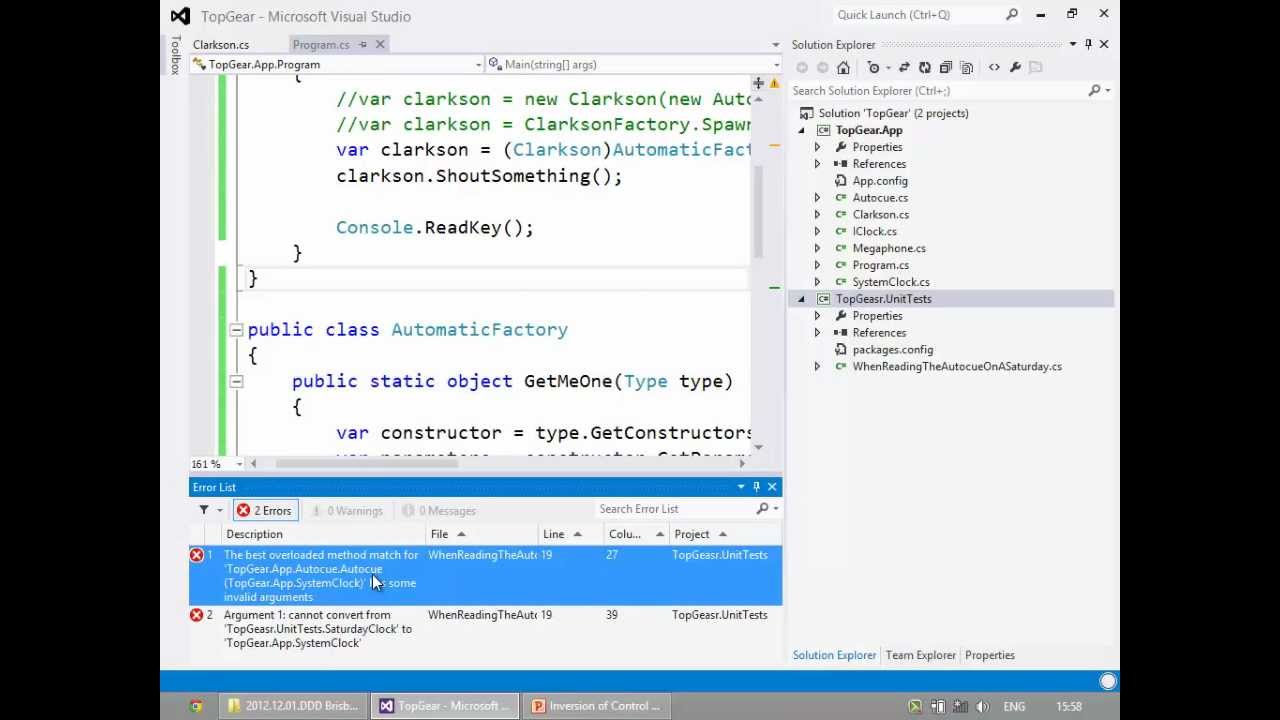Click the editor horizontal scrollbar
1280x720 pixels.
point(498,464)
